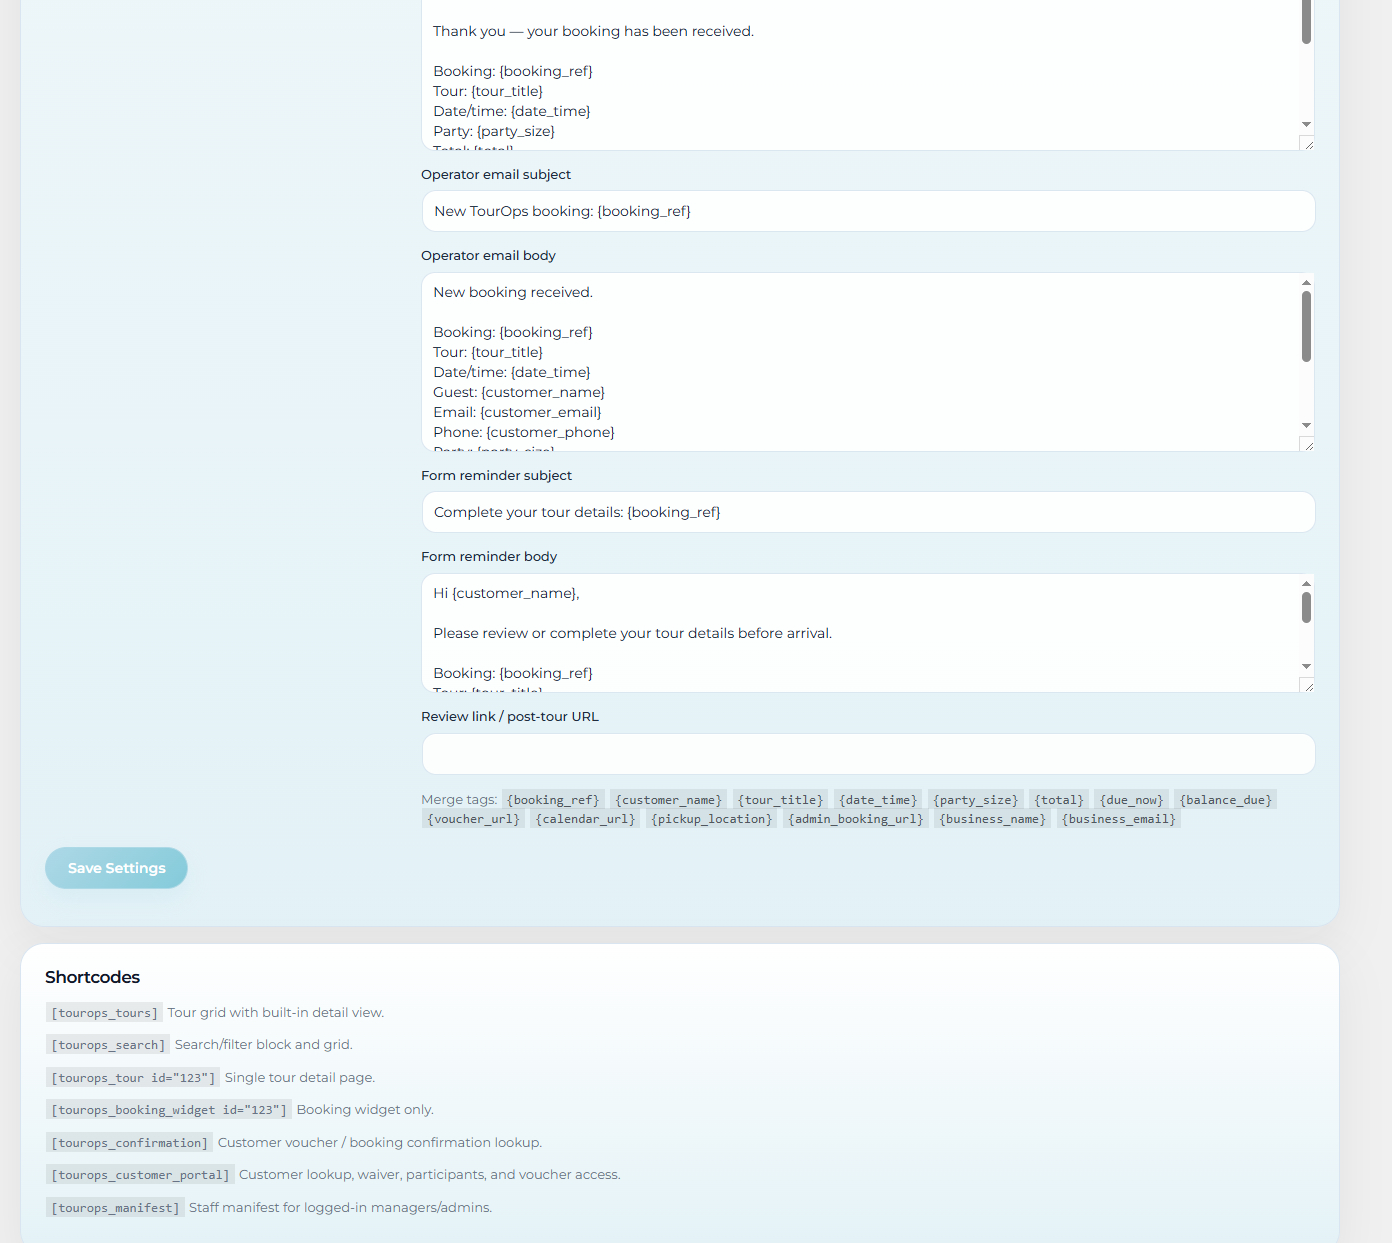The image size is (1392, 1243).
Task: Click text 'Customer lookup, waiver, participants, and voucher access.'
Action: pos(430,1174)
